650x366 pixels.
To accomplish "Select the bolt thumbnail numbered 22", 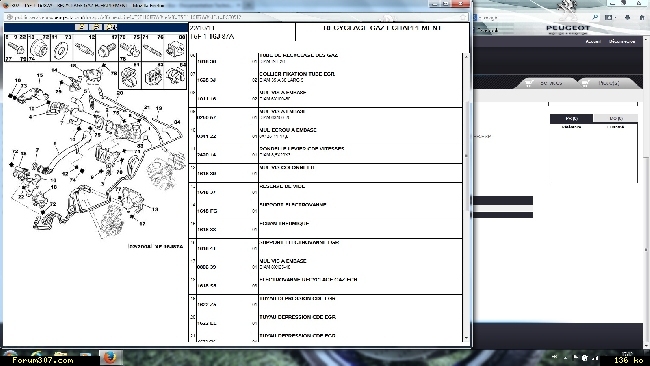I will (16, 48).
